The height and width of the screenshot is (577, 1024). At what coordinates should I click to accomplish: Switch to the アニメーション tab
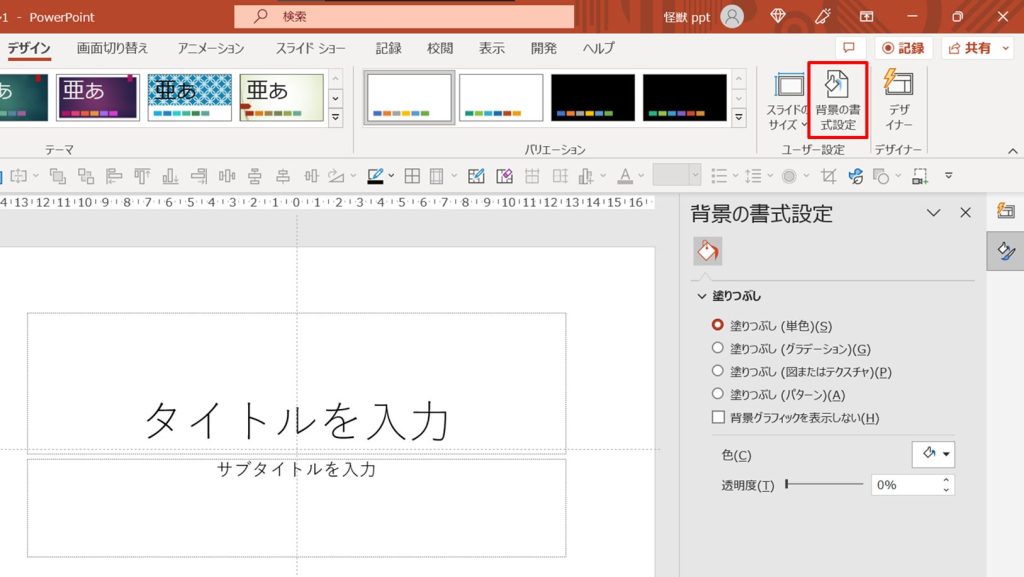click(210, 48)
